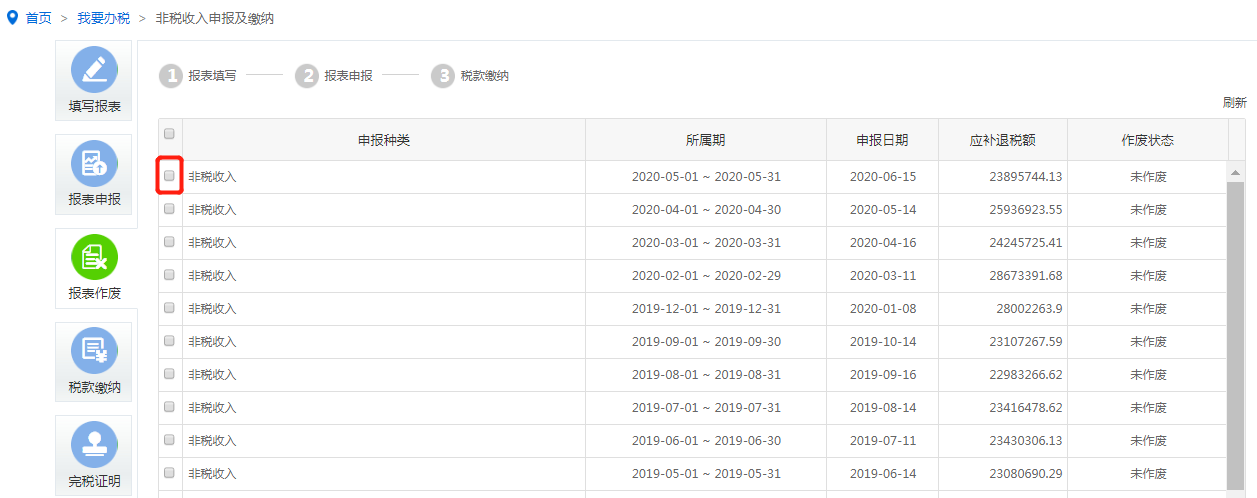This screenshot has height=498, width=1257.
Task: Click the scrollbar up arrow of the table
Action: [x=1236, y=173]
